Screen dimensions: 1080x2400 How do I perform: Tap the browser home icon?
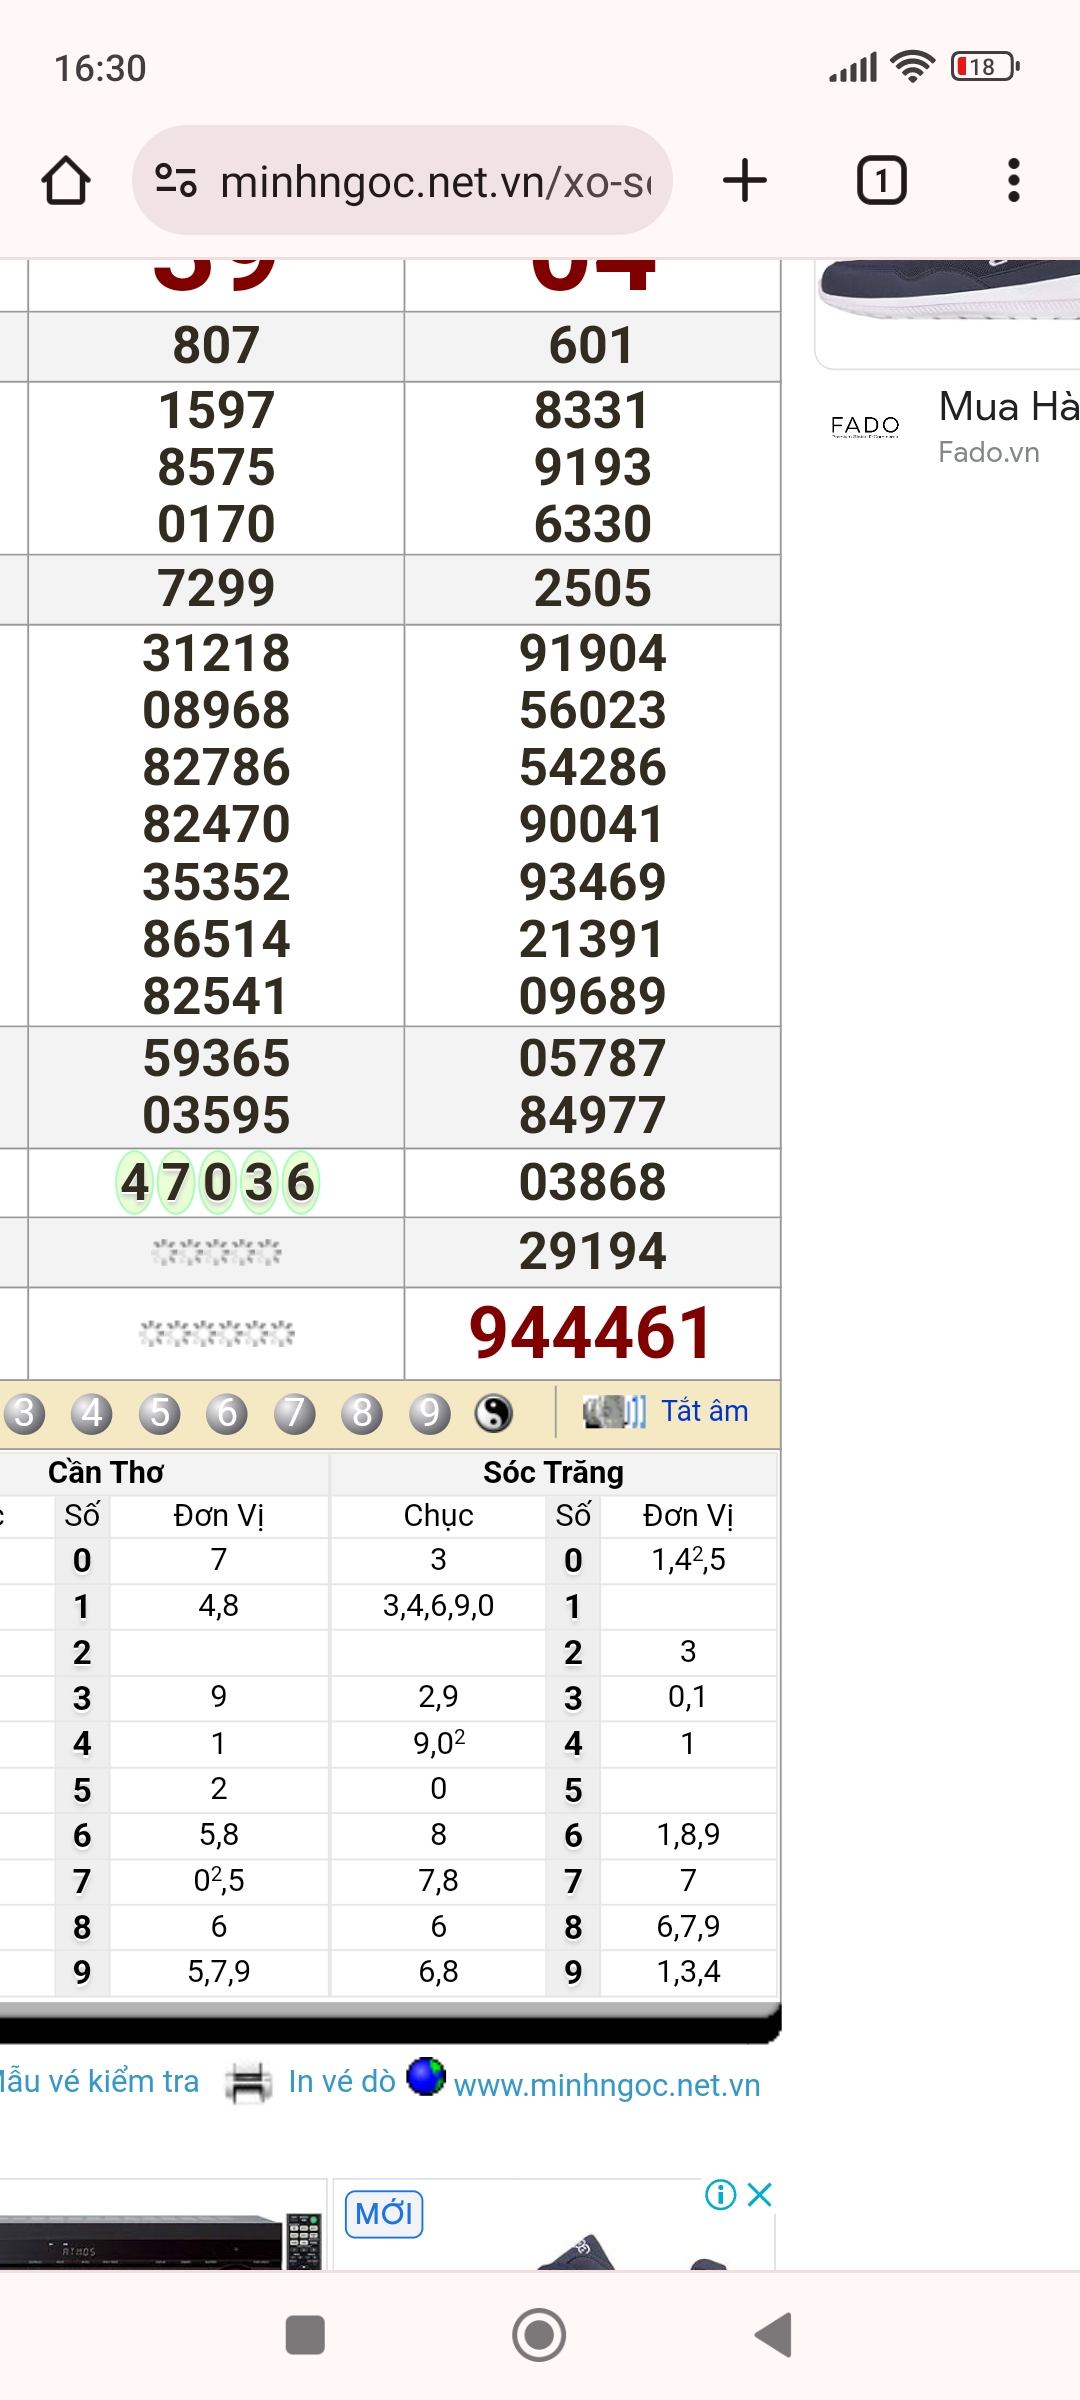[66, 181]
